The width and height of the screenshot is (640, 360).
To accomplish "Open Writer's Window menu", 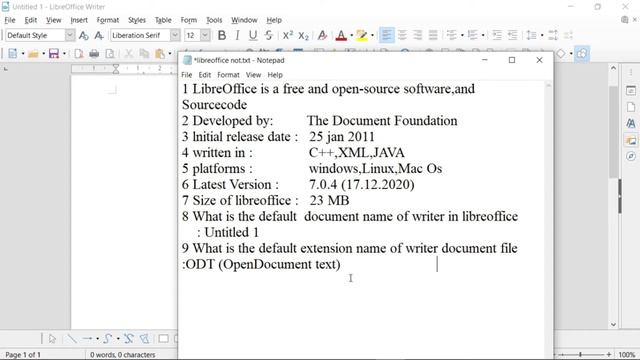I will pyautogui.click(x=244, y=20).
